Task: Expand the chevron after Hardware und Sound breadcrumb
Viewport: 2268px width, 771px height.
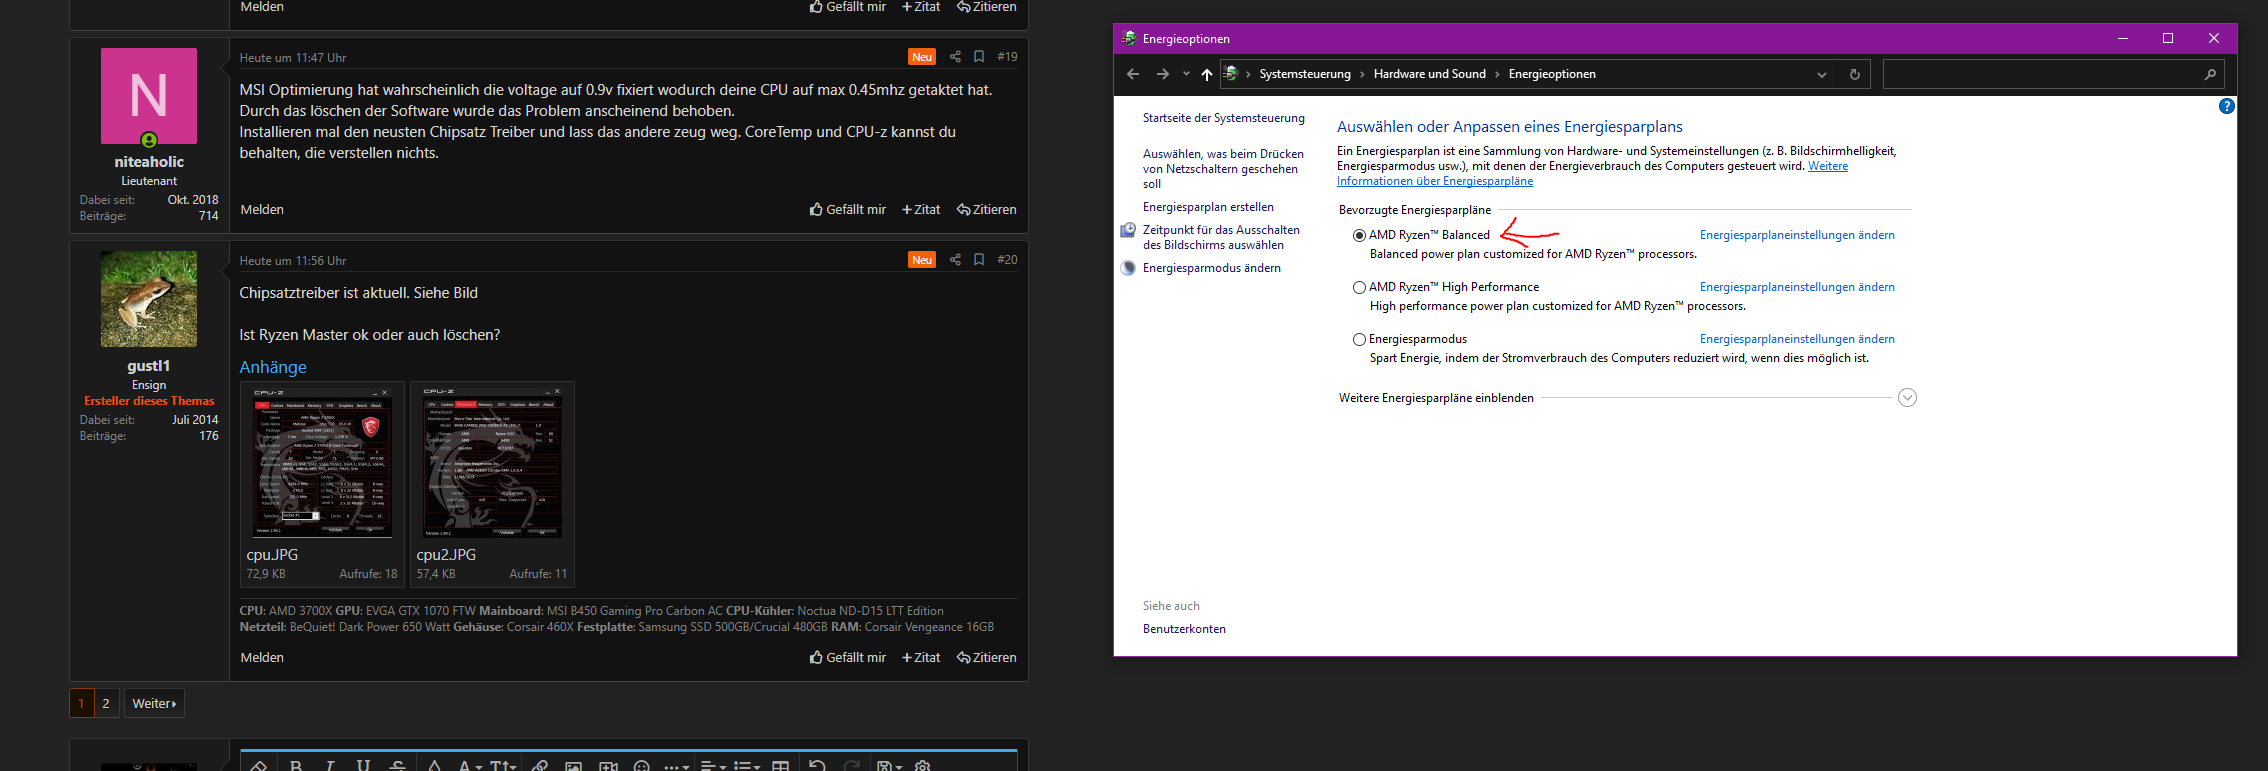Action: point(1497,74)
